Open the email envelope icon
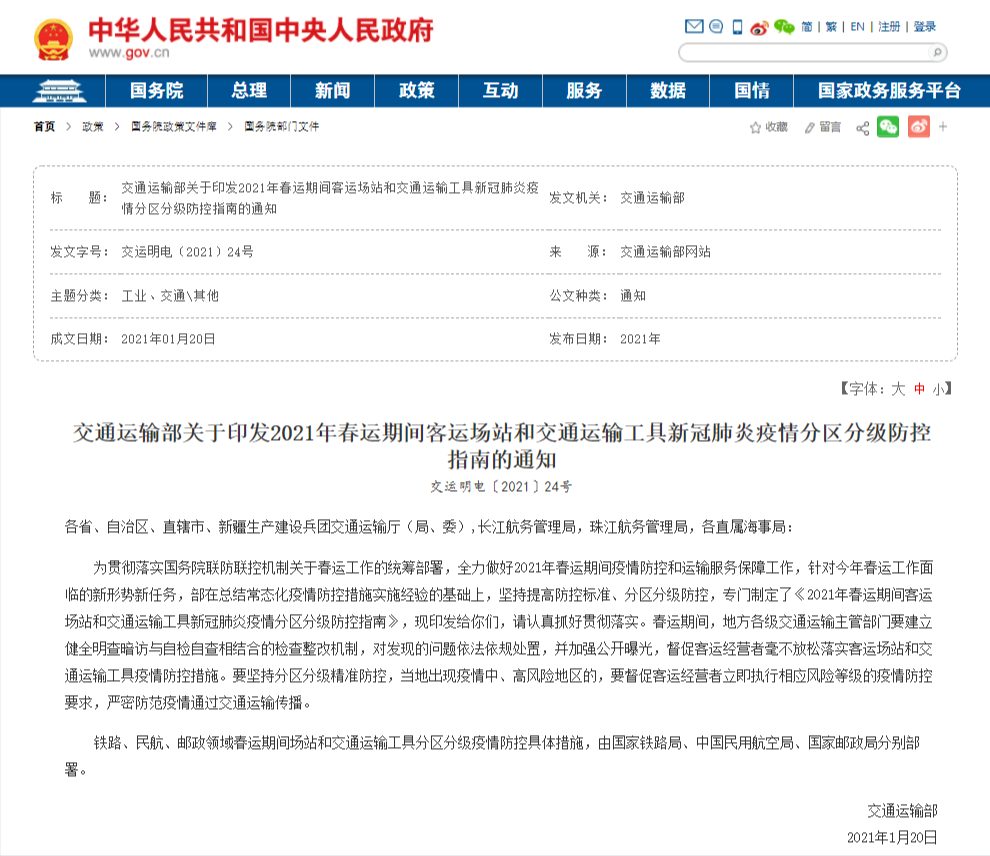 coord(694,27)
